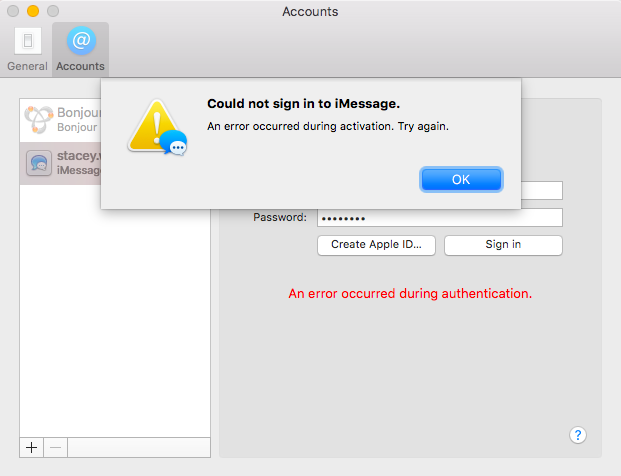The height and width of the screenshot is (476, 621).
Task: Select the Accounts preferences tab
Action: (x=80, y=50)
